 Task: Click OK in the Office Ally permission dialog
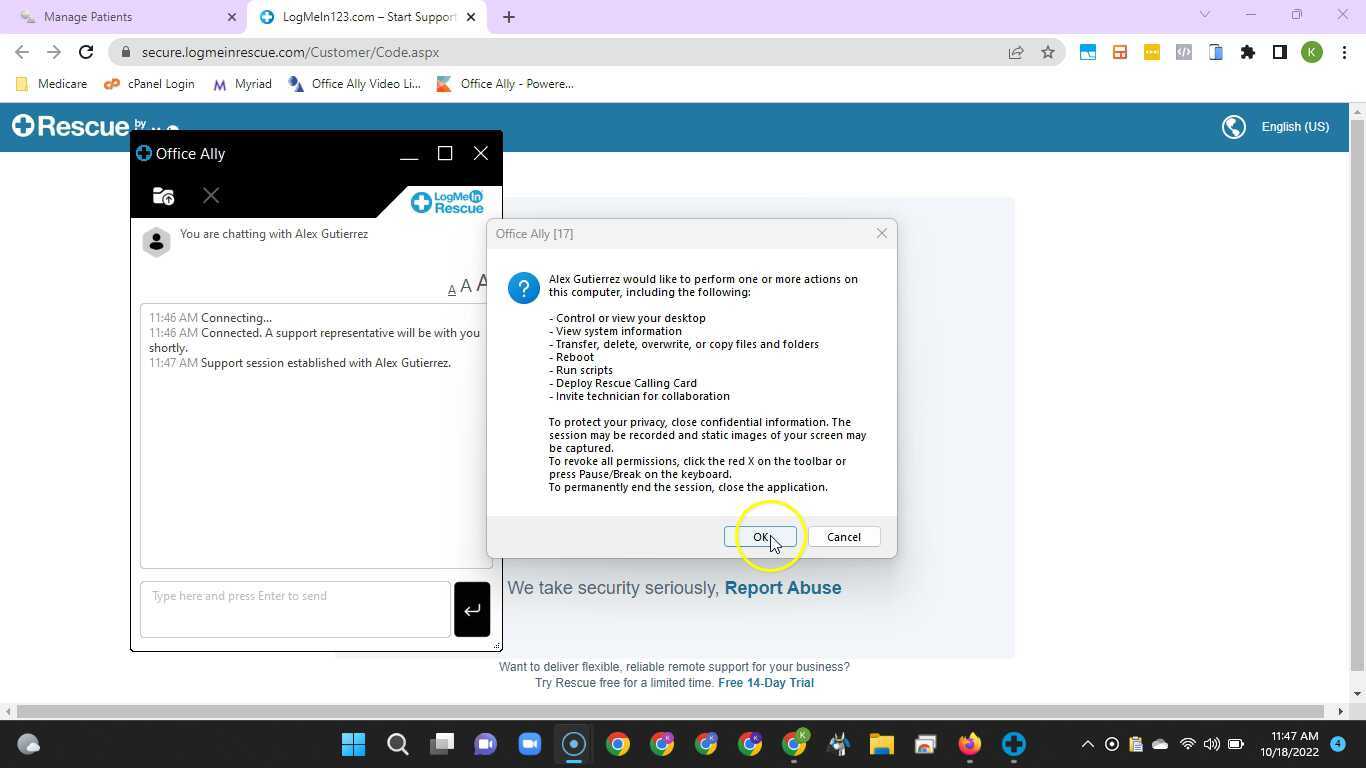click(760, 537)
